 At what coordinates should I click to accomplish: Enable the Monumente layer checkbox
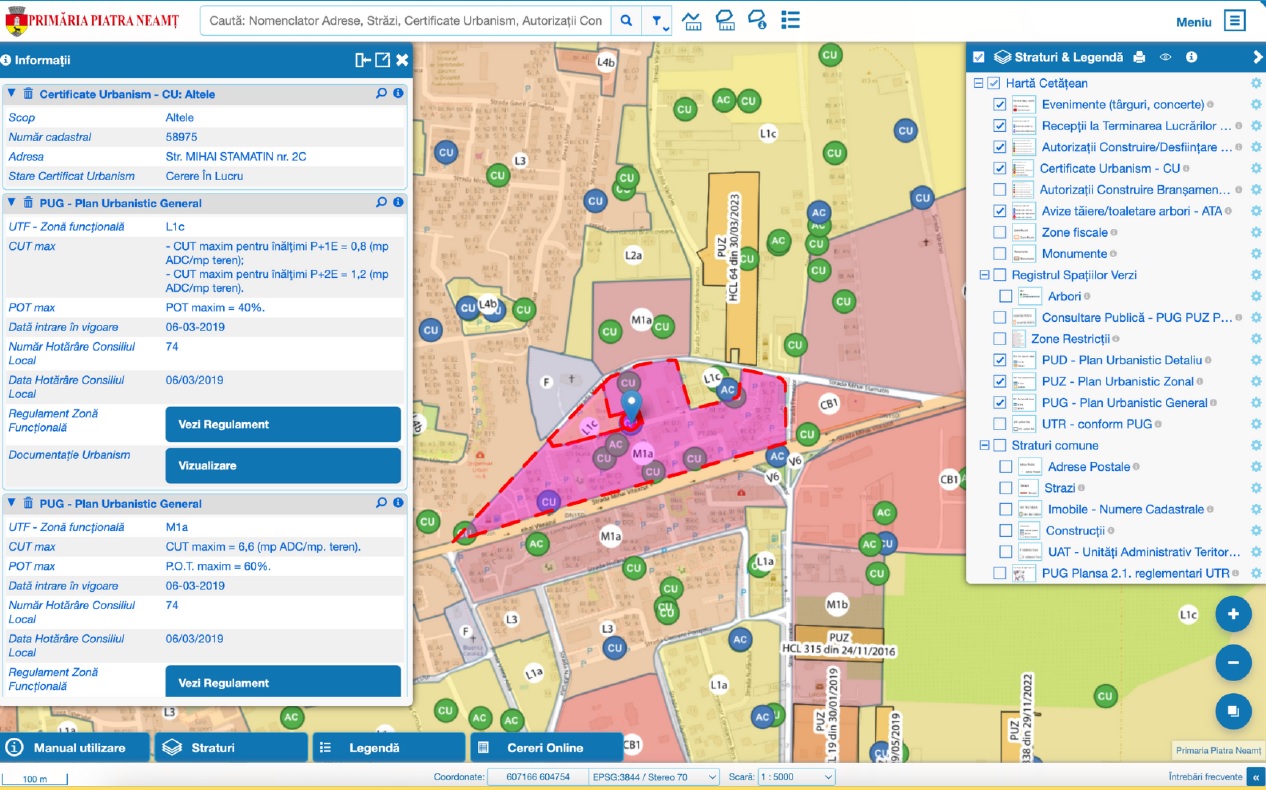coord(1000,254)
